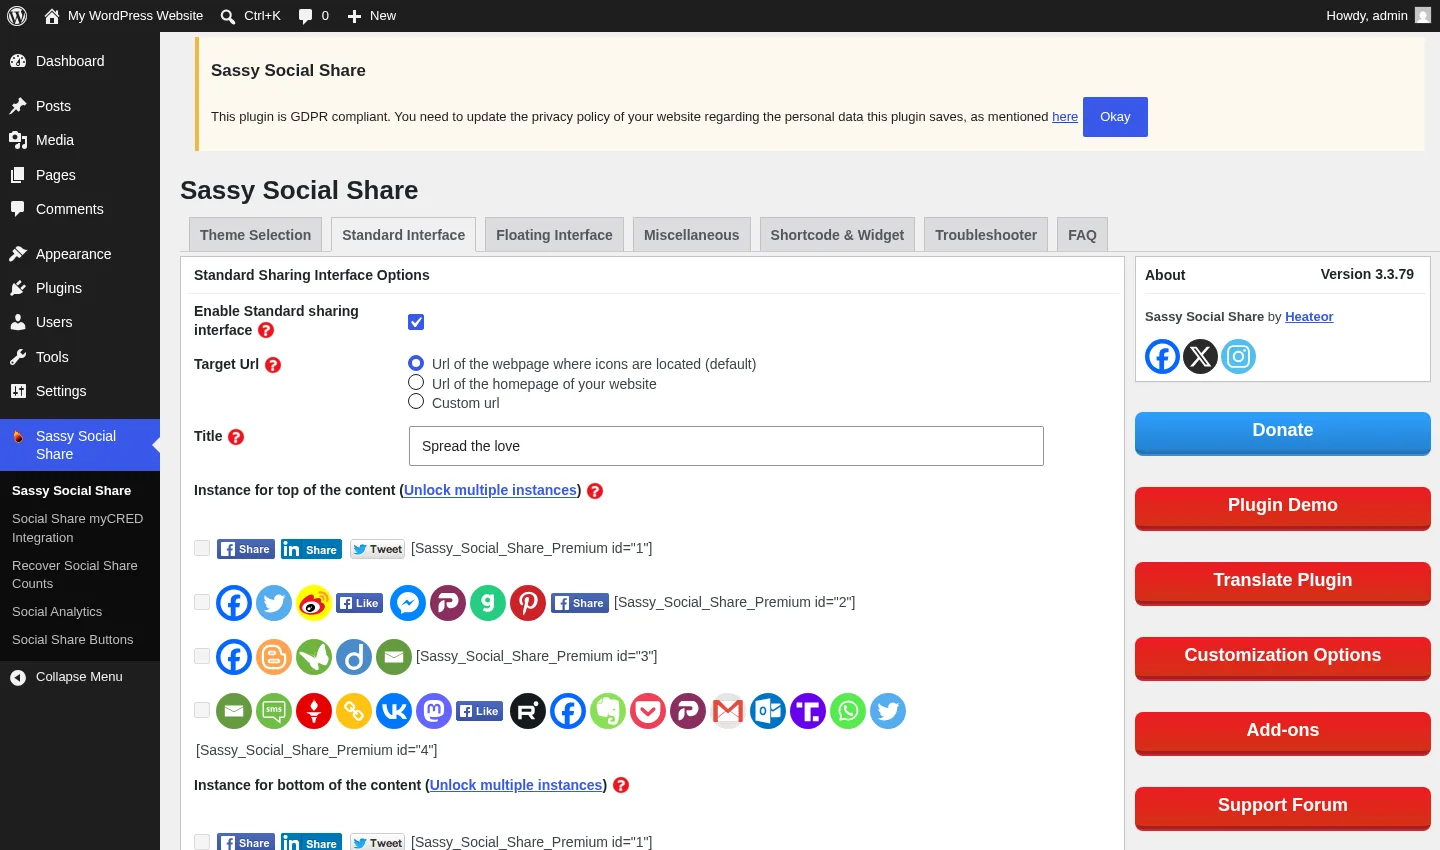Image resolution: width=1440 pixels, height=850 pixels.
Task: Click the Evernote icon in the fourth row
Action: 608,711
